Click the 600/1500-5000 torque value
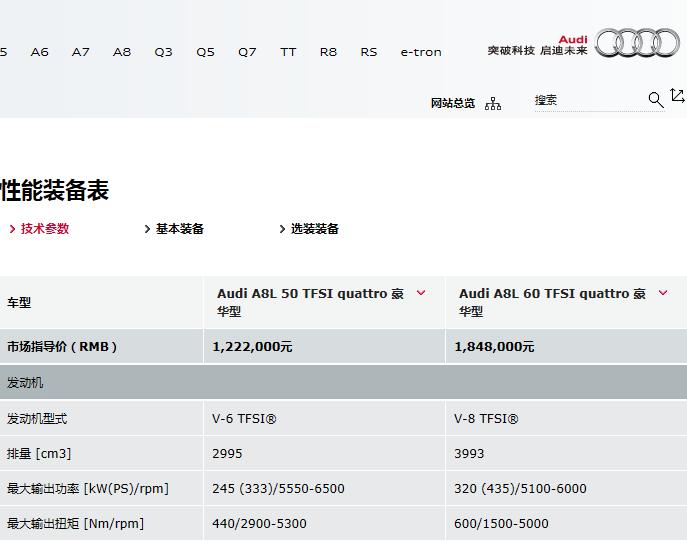This screenshot has width=687, height=541. (x=501, y=523)
